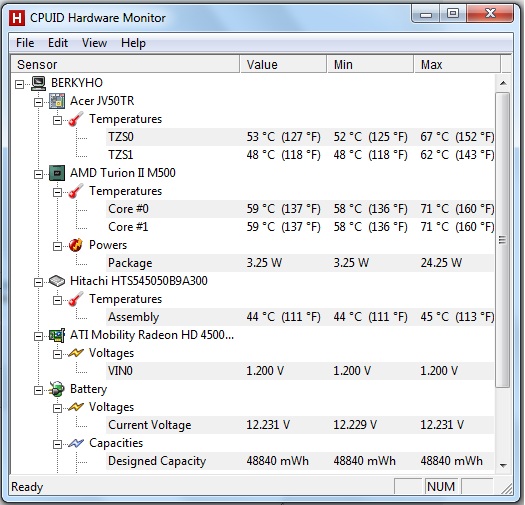The image size is (525, 505).
Task: Click the scrollbar up arrow
Action: pyautogui.click(x=503, y=83)
